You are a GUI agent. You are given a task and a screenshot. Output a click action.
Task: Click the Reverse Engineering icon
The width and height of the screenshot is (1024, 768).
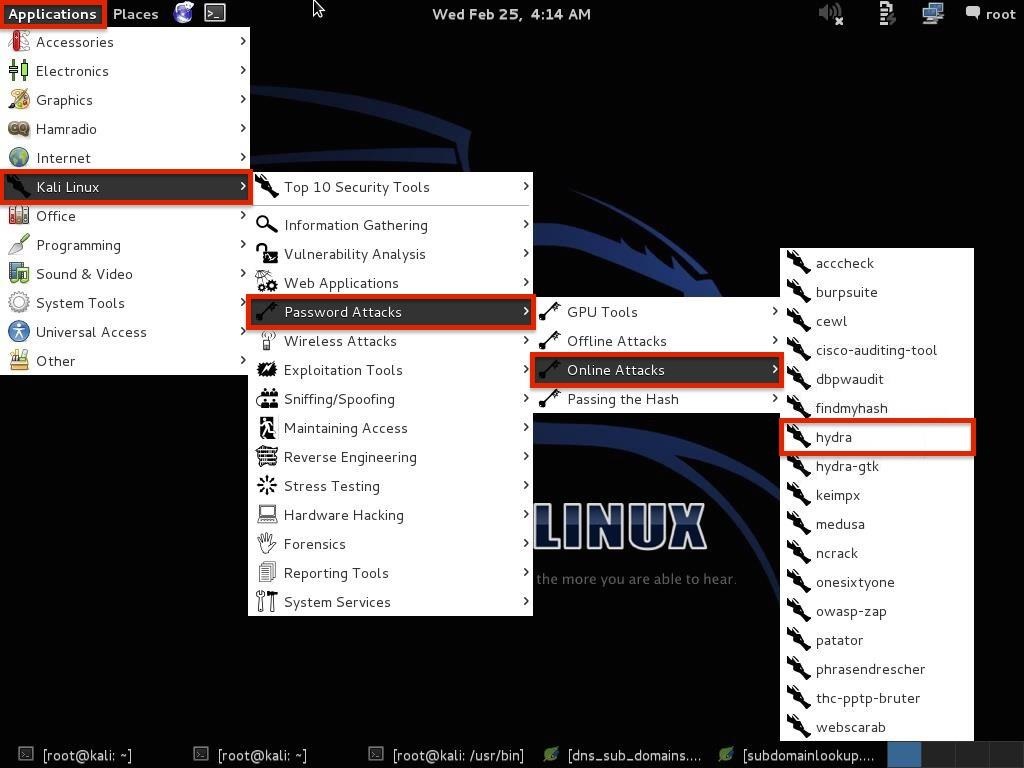(266, 456)
